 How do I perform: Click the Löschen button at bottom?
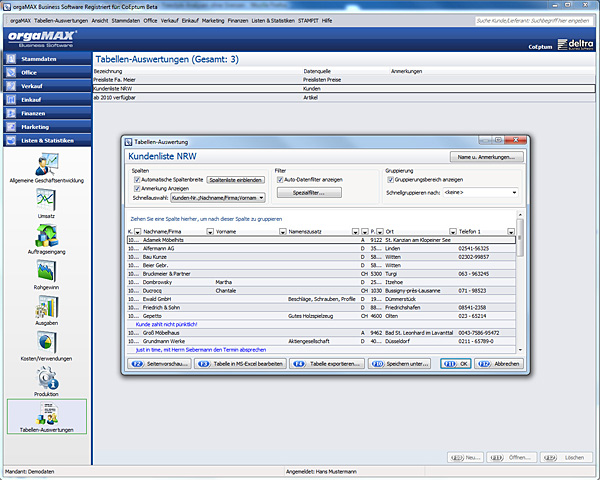[x=566, y=457]
